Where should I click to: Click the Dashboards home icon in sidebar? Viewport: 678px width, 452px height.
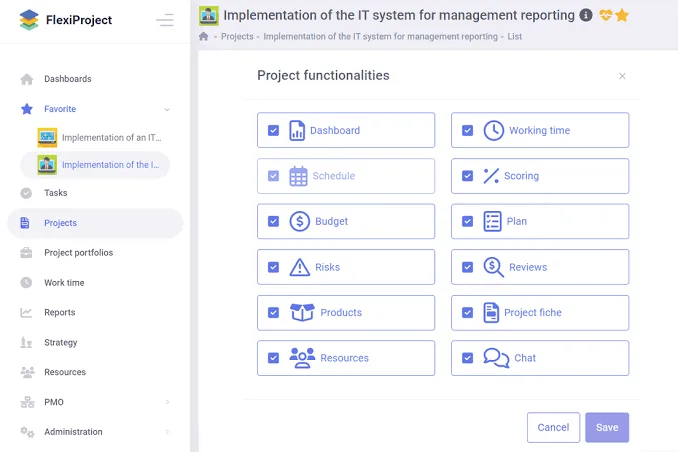(x=27, y=79)
